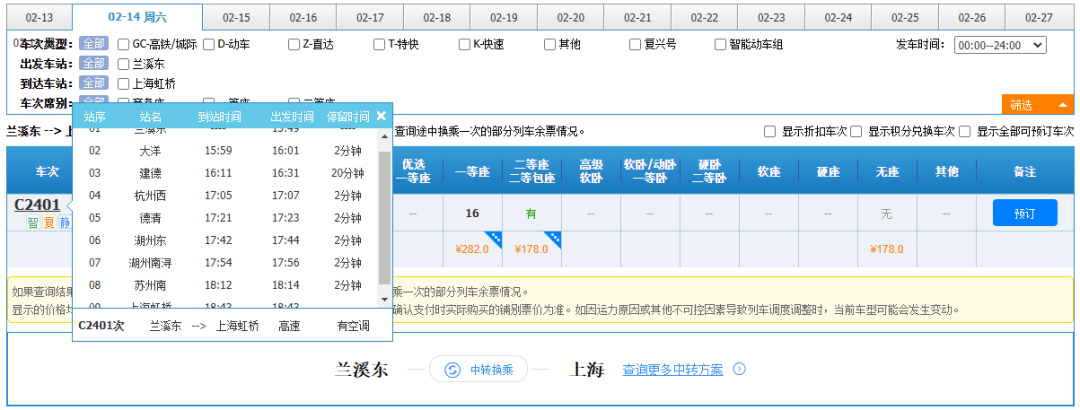Viewport: 1080px width, 410px height.
Task: Click the 复 Fuxing train badge
Action: [48, 223]
